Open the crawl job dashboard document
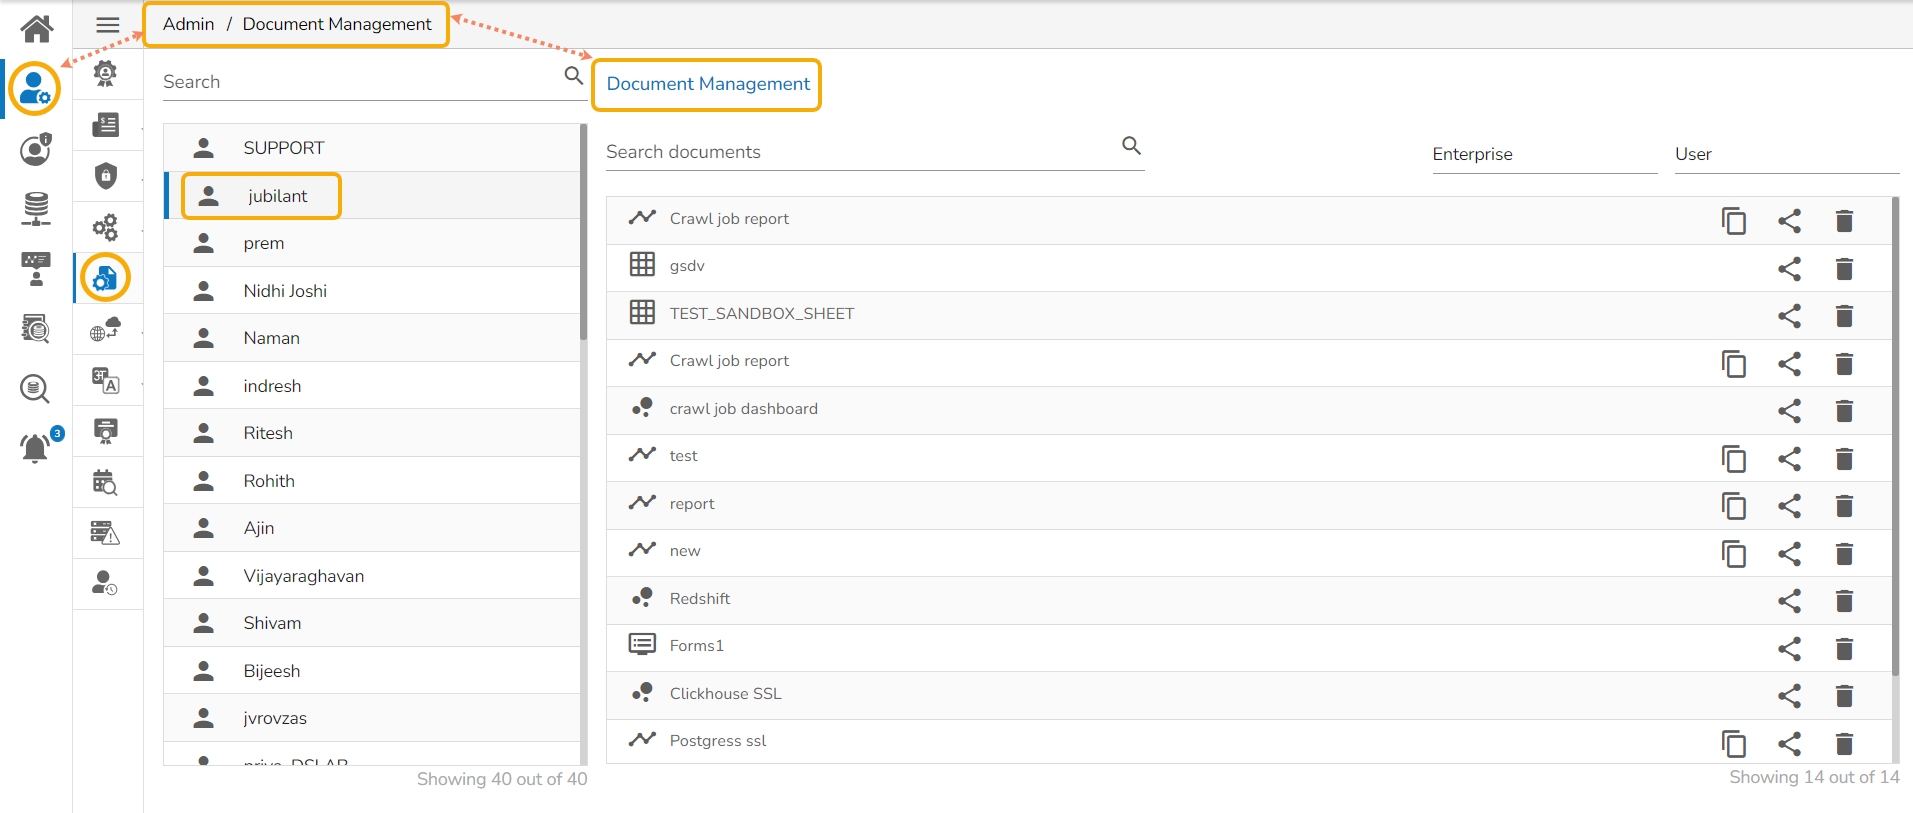 743,409
